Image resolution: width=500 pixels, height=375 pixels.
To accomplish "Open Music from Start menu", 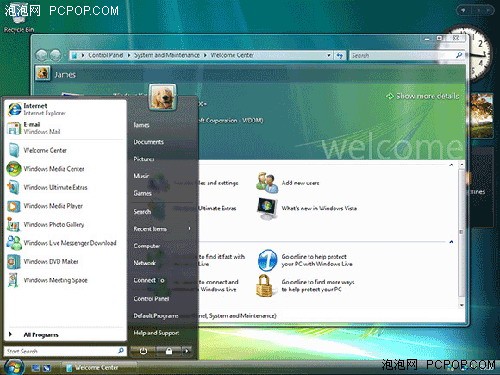I will pos(141,176).
